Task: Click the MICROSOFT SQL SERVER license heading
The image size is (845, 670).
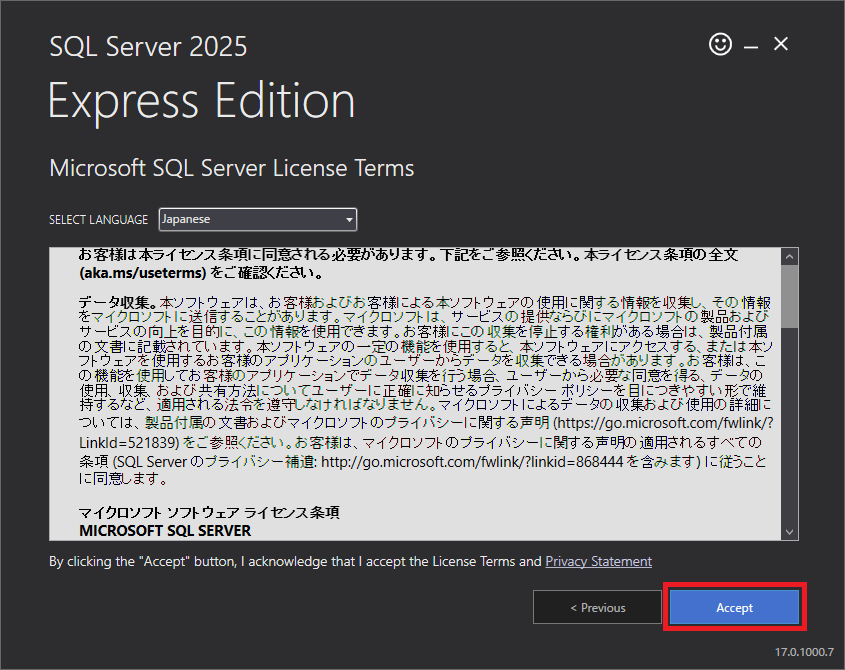Action: coord(165,530)
